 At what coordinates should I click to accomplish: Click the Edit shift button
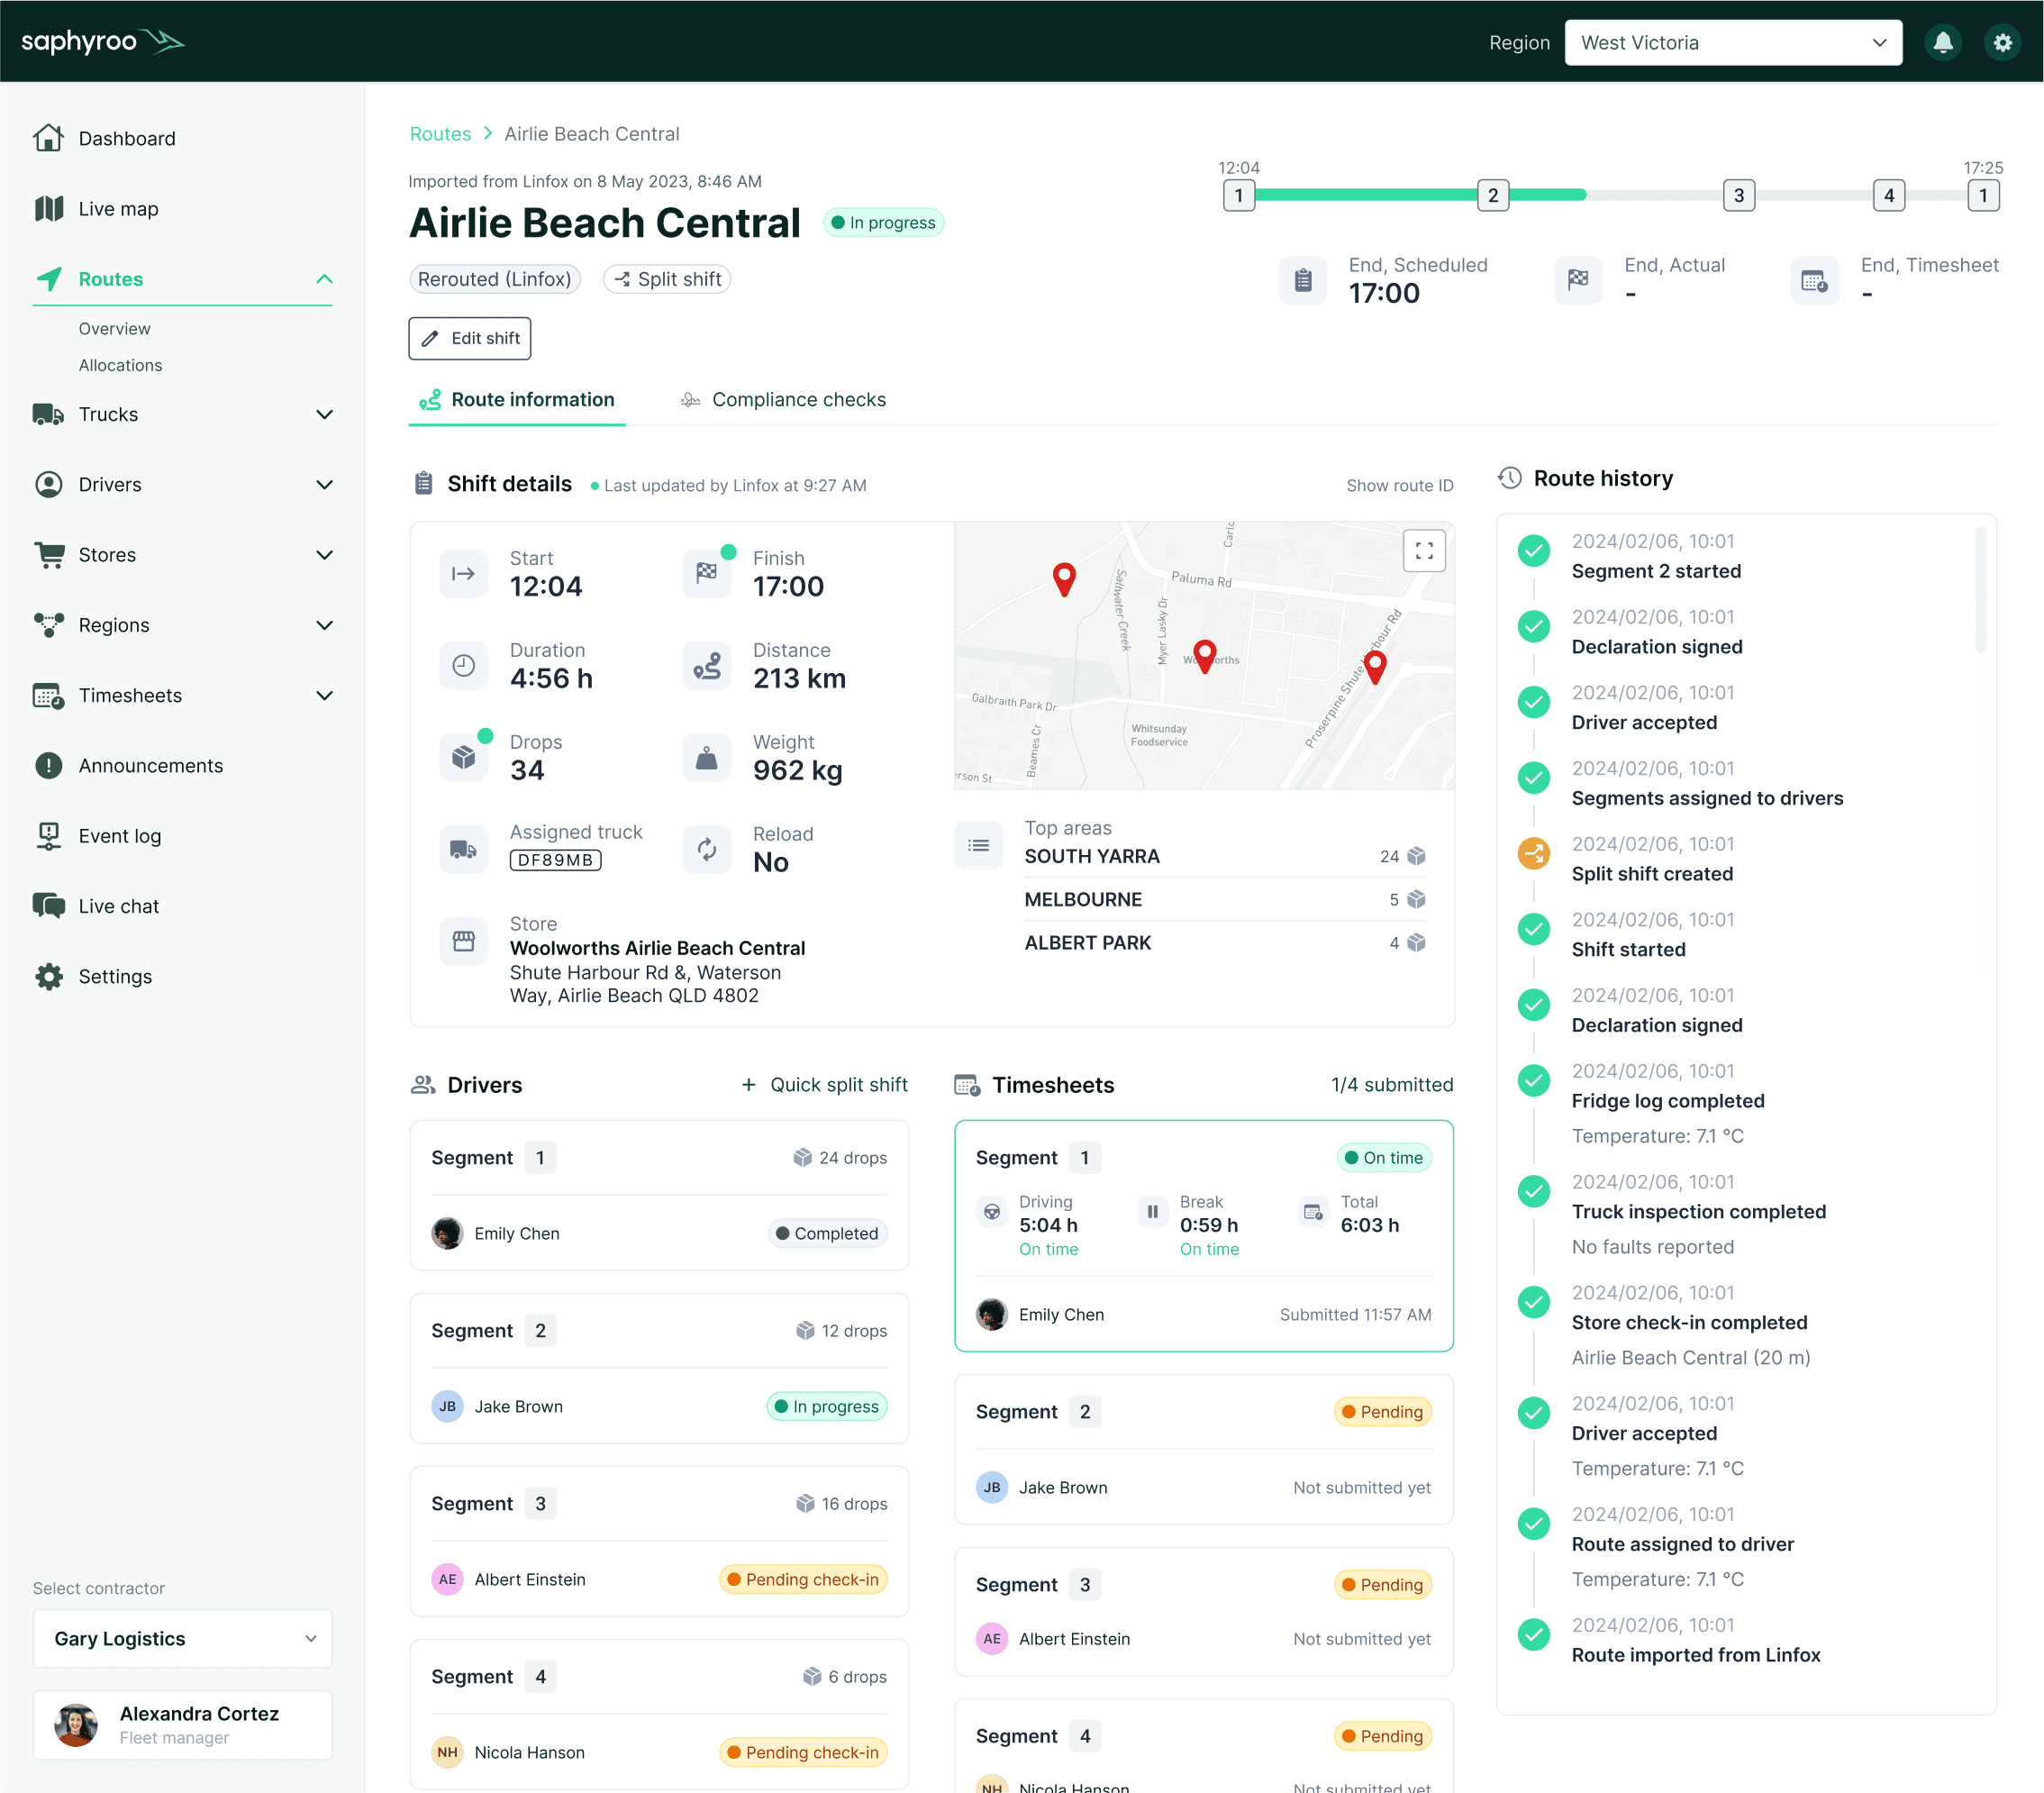pyautogui.click(x=469, y=338)
